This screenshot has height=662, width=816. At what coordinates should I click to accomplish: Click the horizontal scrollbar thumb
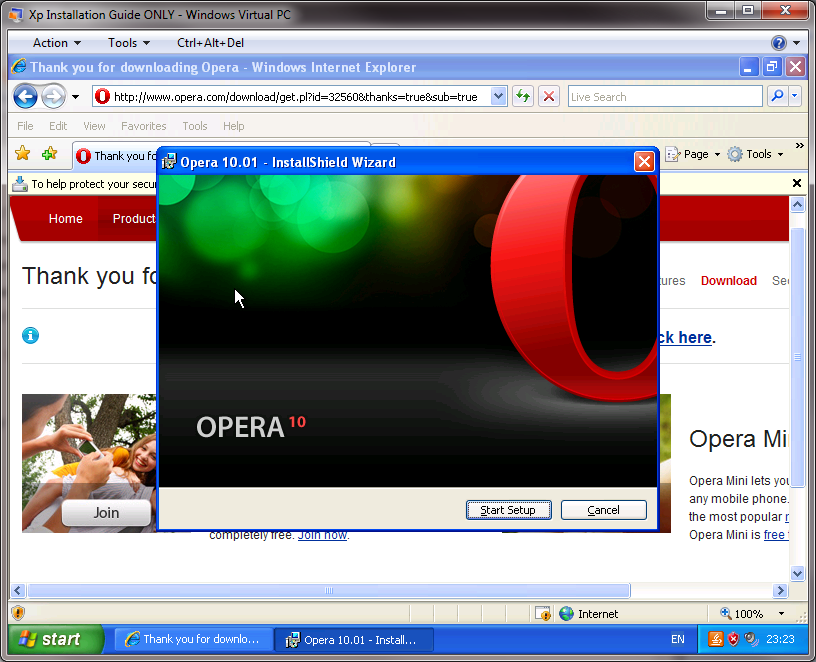pos(329,590)
